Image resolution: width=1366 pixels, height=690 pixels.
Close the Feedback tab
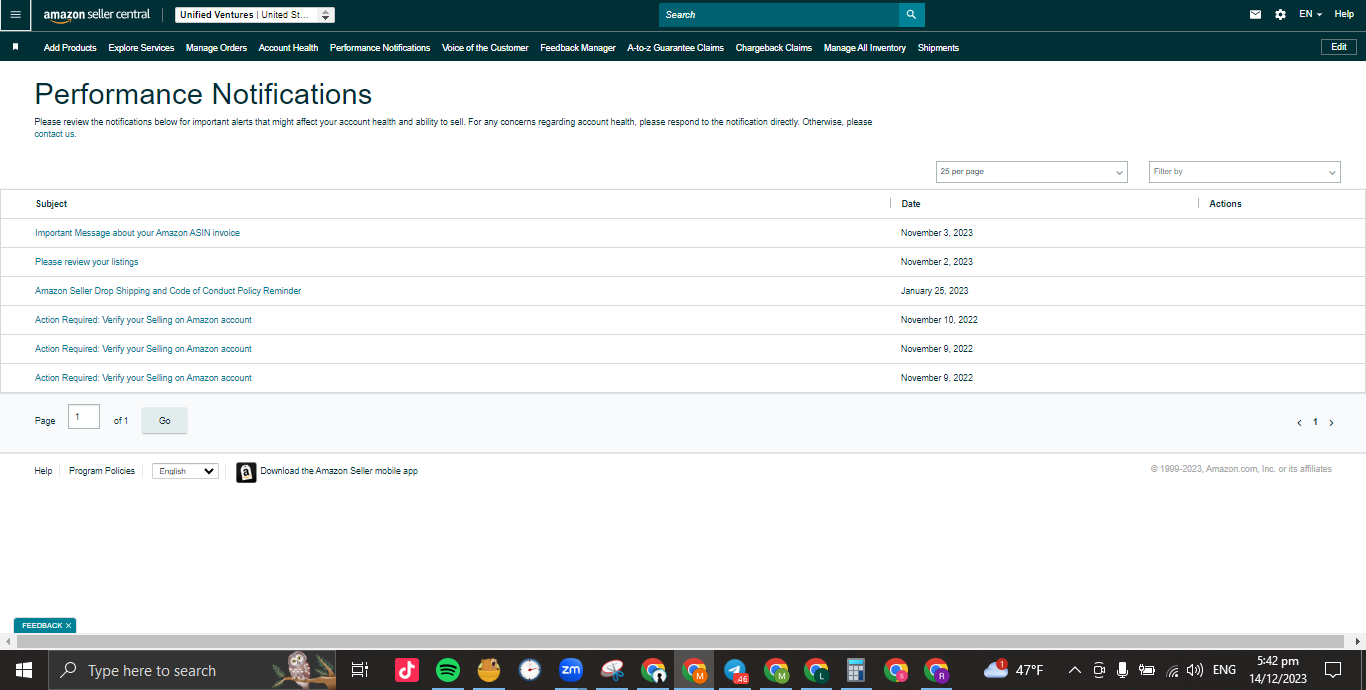(x=69, y=626)
